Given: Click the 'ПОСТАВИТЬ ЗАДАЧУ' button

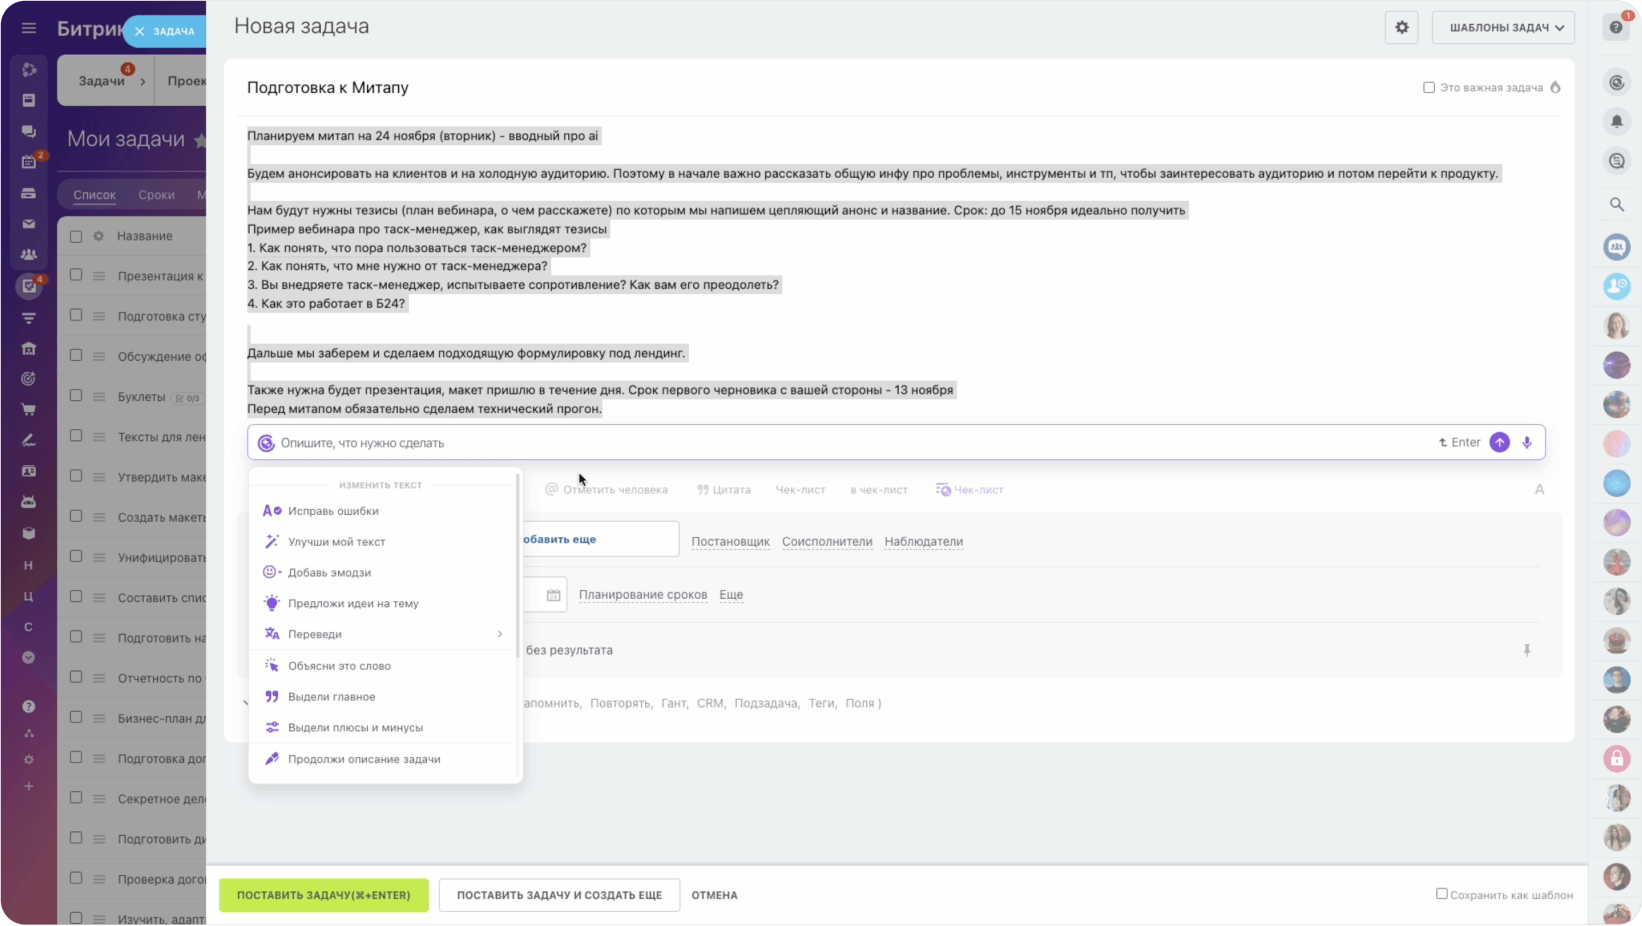Looking at the screenshot, I should point(323,894).
